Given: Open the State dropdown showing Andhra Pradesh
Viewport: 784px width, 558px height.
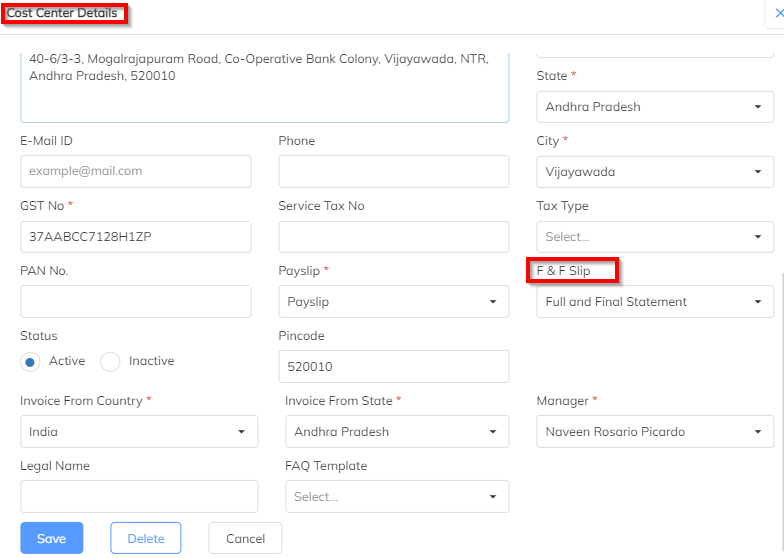Looking at the screenshot, I should tap(655, 107).
